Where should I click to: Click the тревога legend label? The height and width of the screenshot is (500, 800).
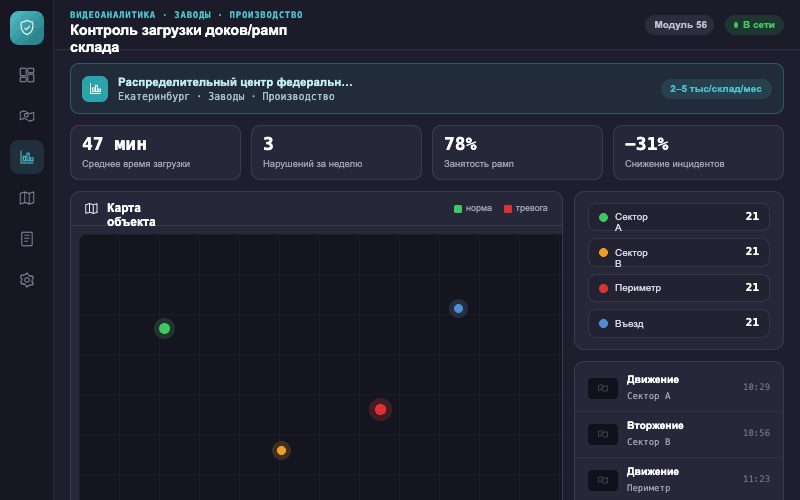coord(532,208)
